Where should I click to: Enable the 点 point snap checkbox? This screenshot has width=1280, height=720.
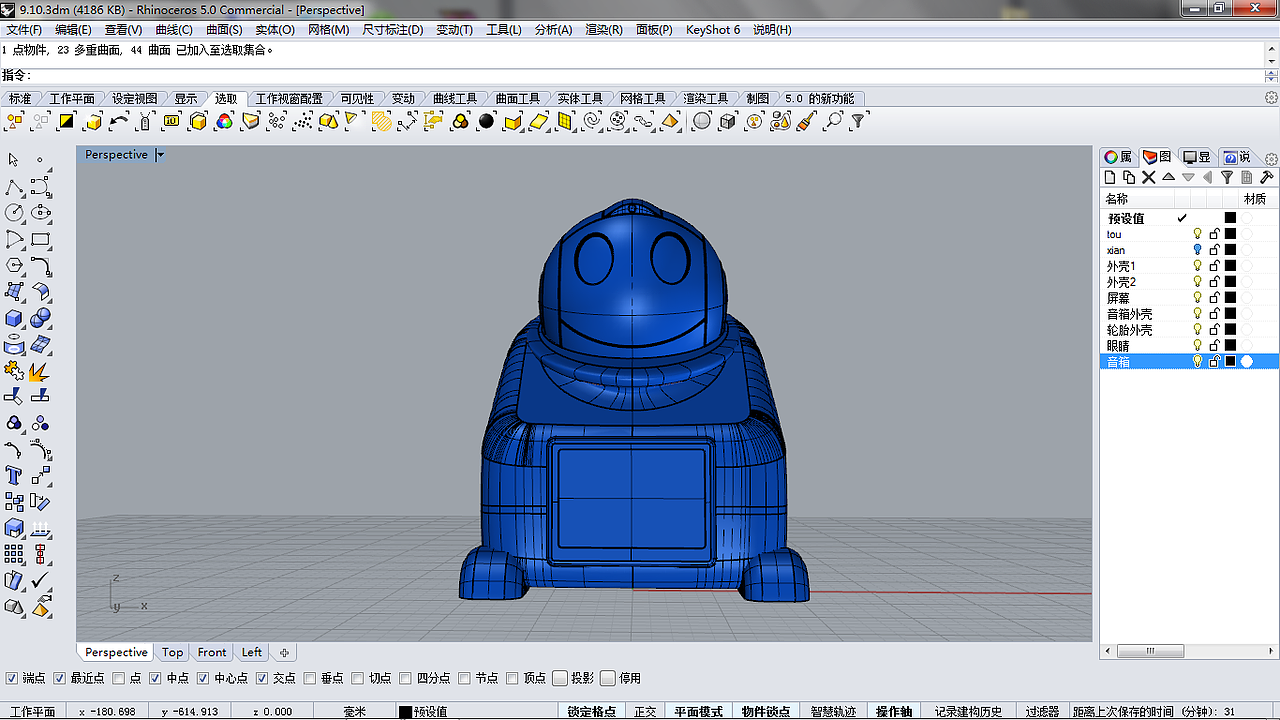pos(119,678)
